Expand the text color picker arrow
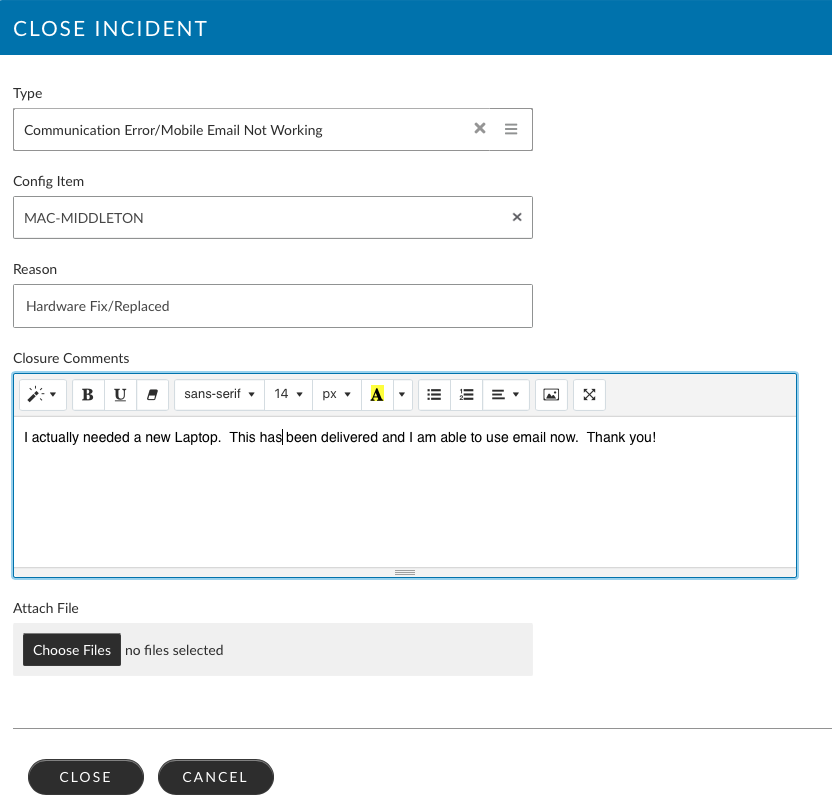The width and height of the screenshot is (832, 808). point(402,395)
